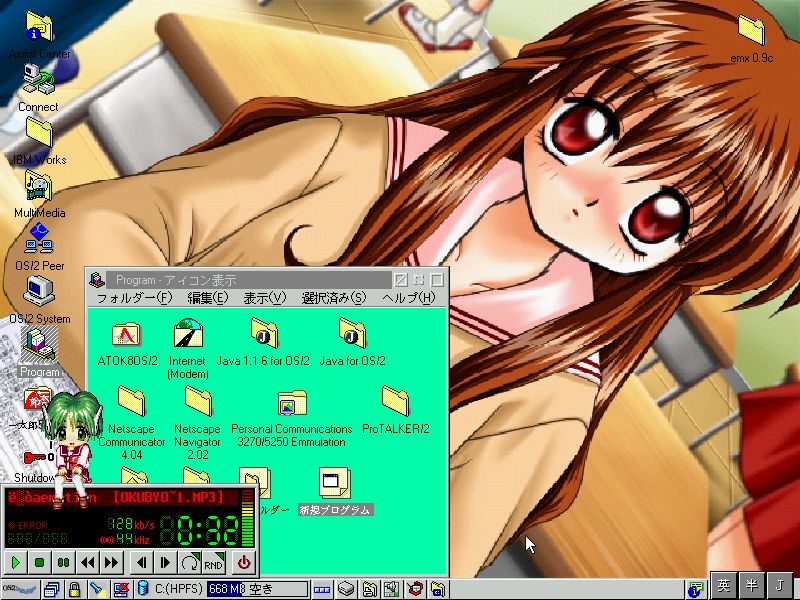Click the disk drive icon in WarpCenter tray
The image size is (800, 600).
tap(346, 590)
